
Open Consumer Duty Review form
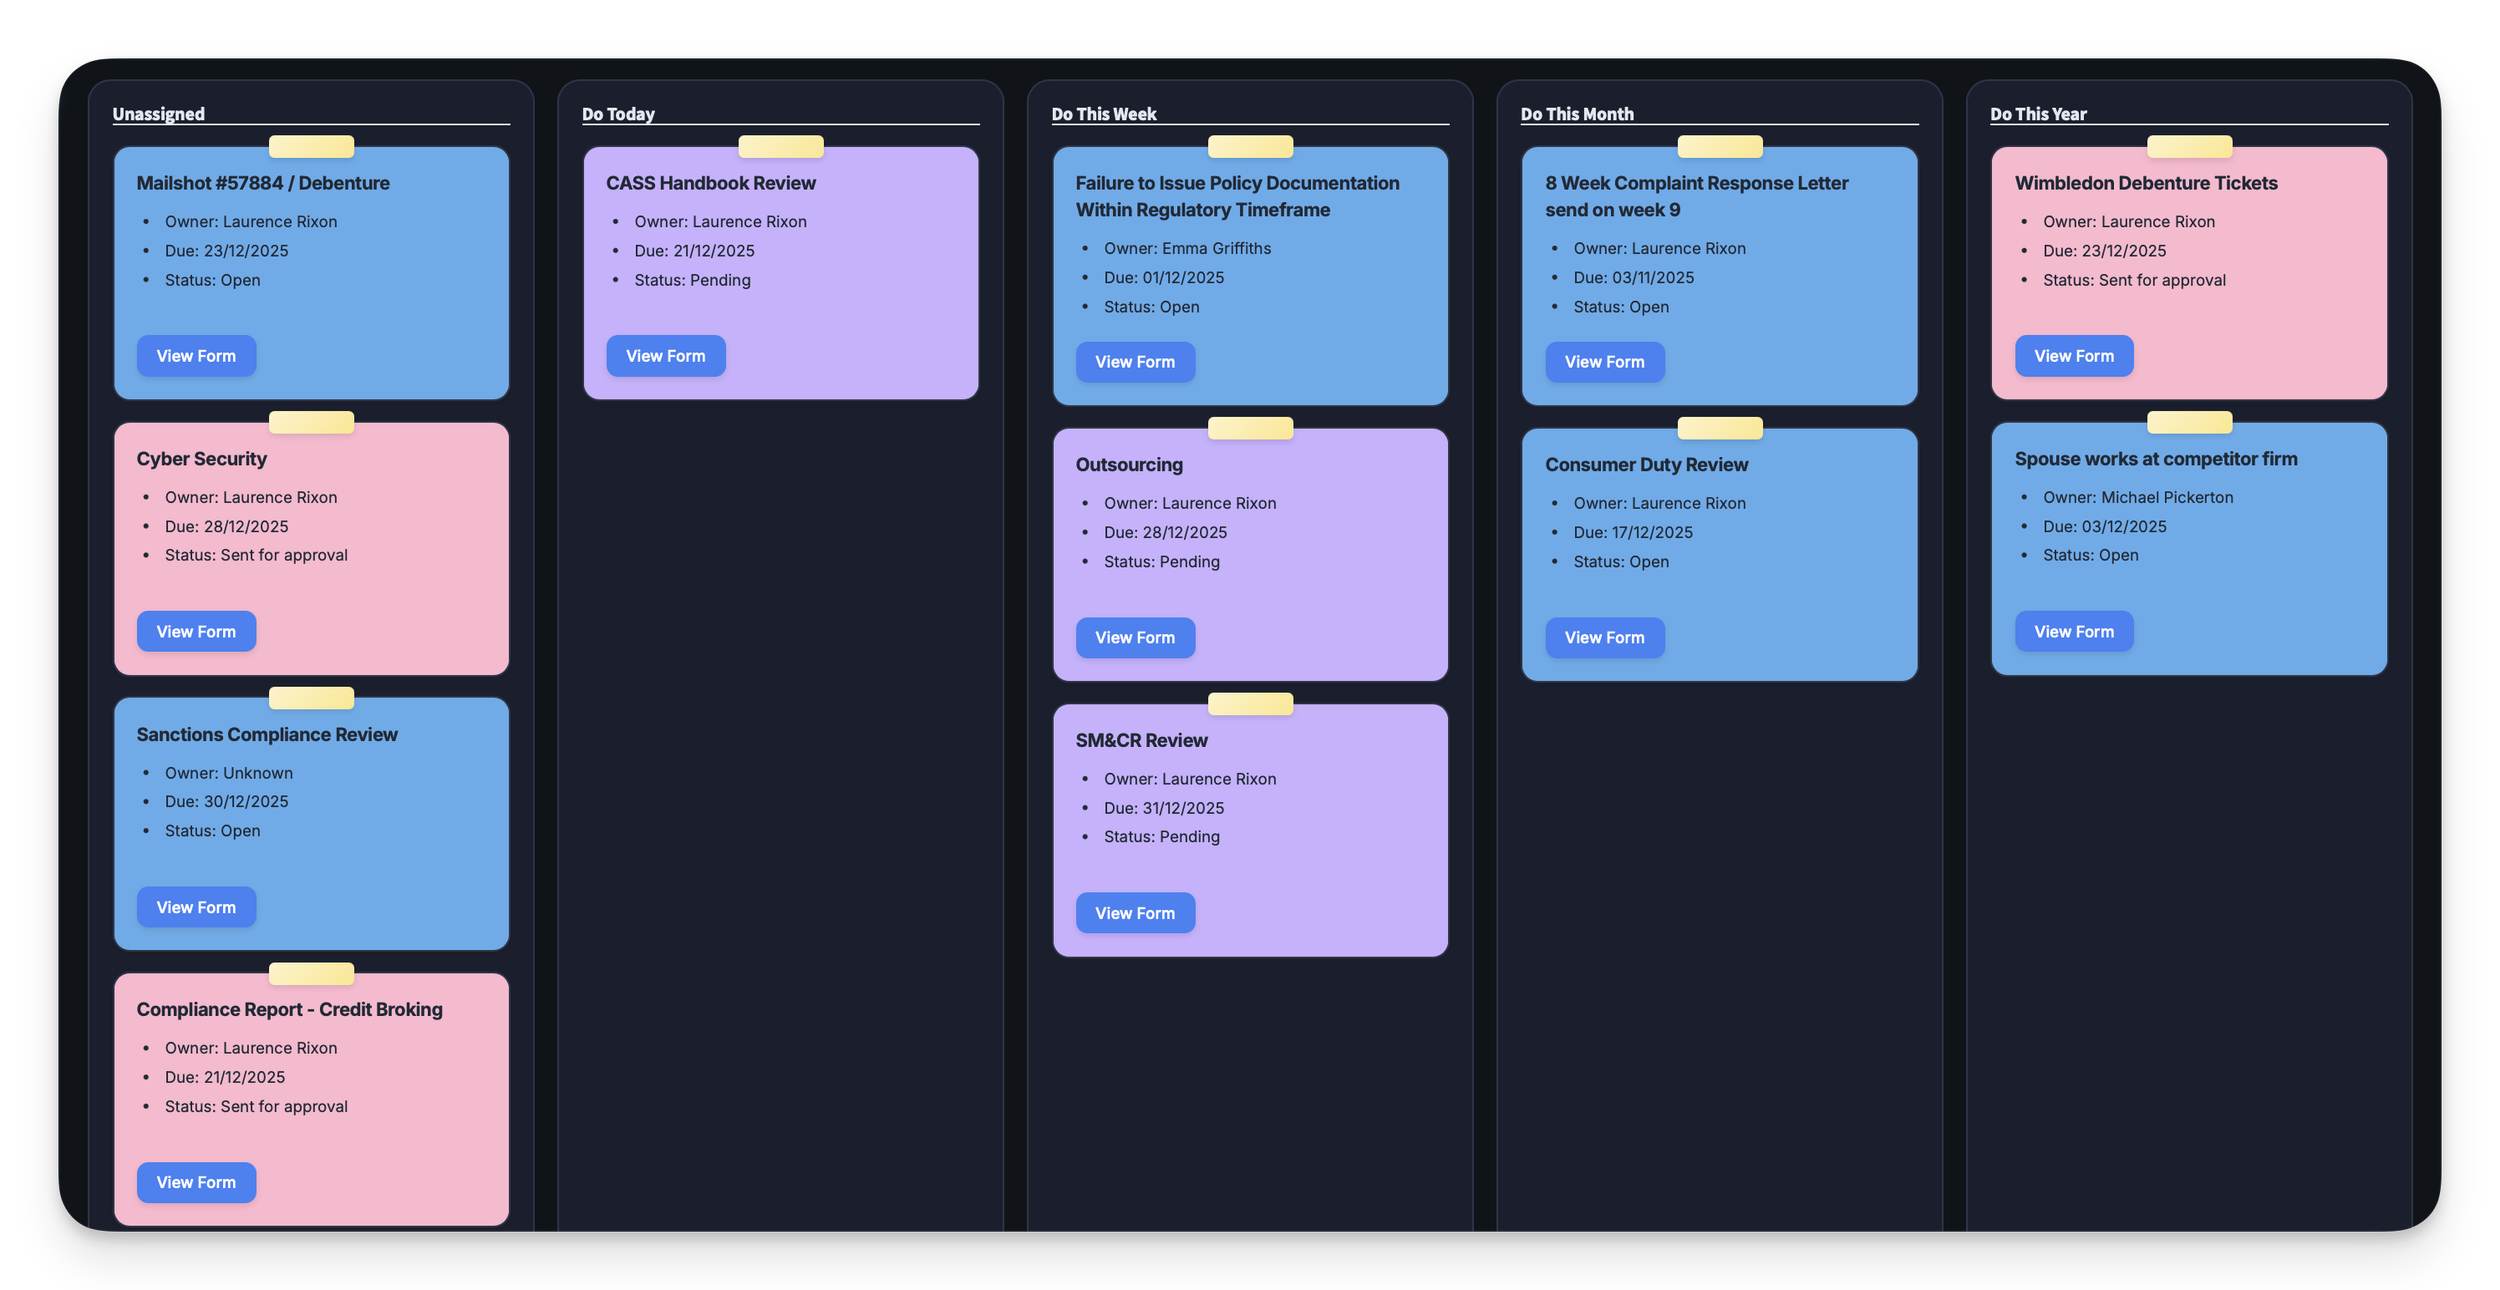(x=1604, y=638)
